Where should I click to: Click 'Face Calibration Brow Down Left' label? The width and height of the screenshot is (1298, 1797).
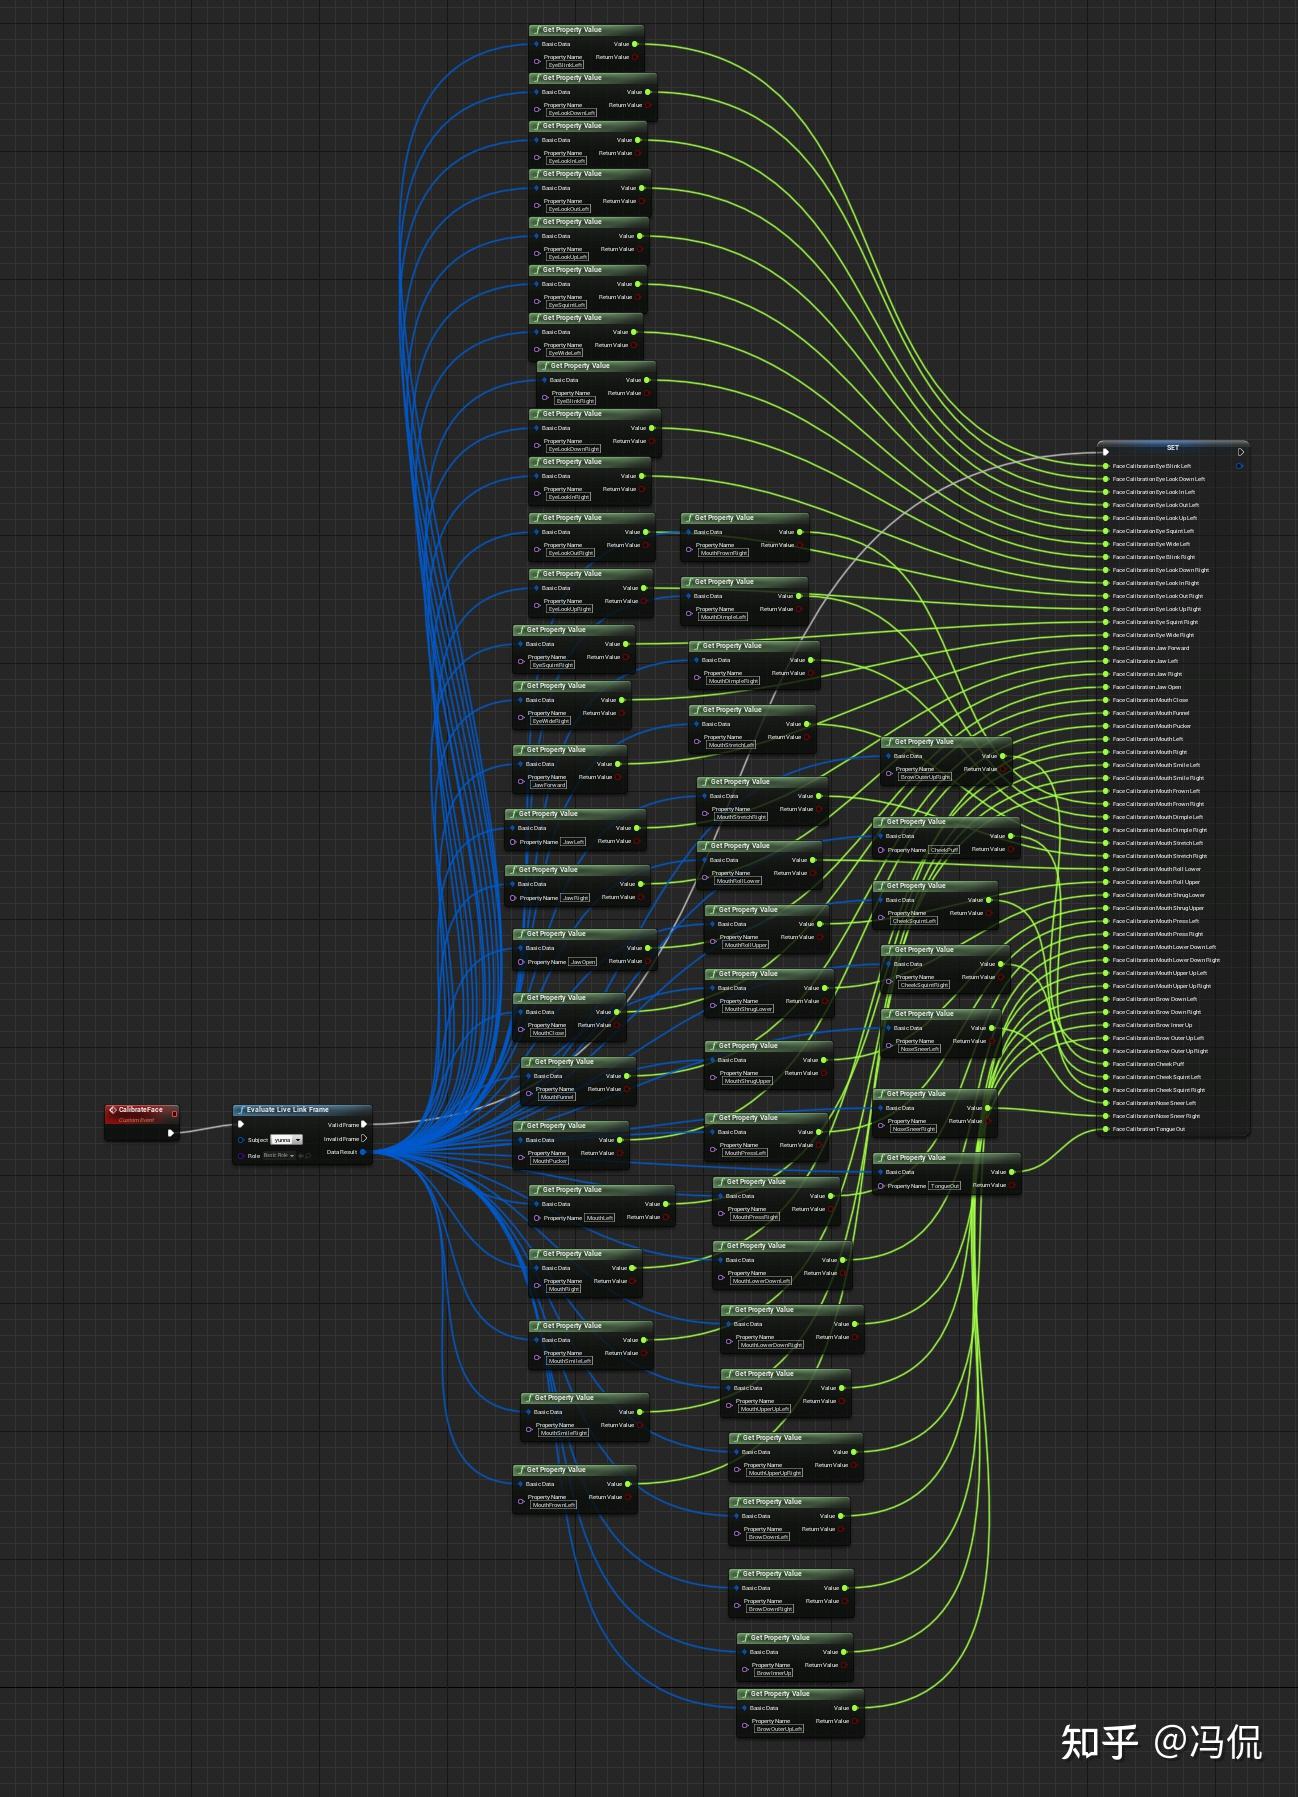pos(1155,999)
